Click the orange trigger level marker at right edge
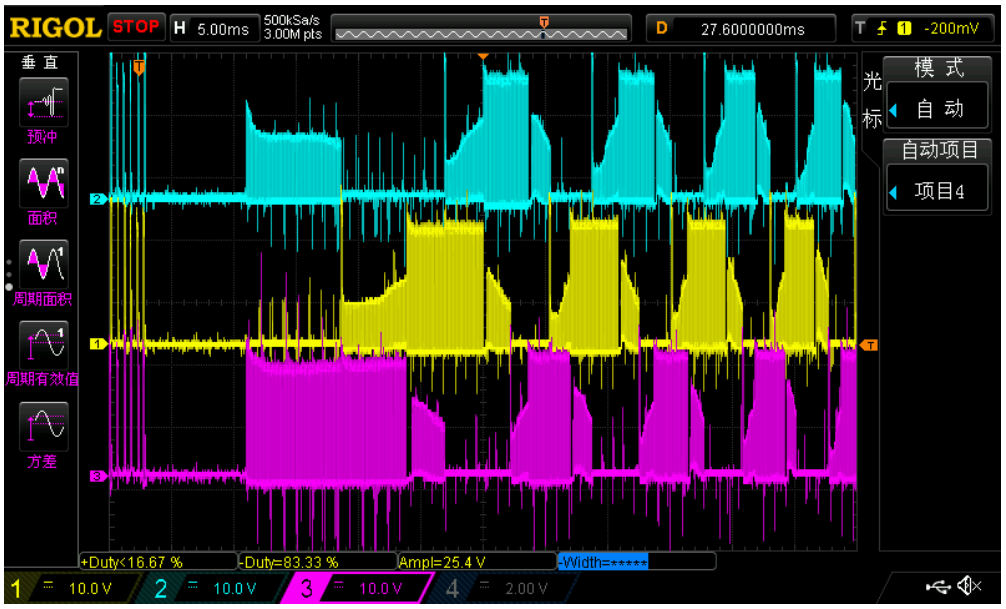This screenshot has height=609, width=1006. coord(868,345)
